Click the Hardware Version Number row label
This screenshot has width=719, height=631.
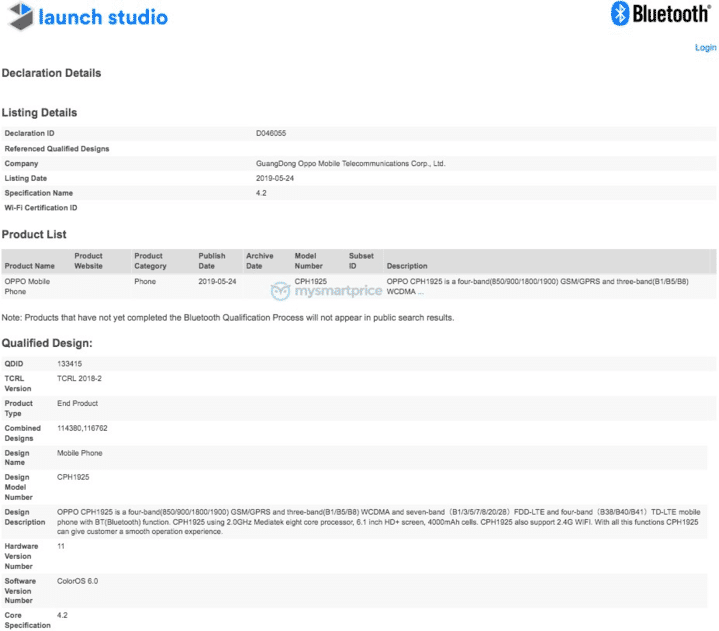point(21,556)
